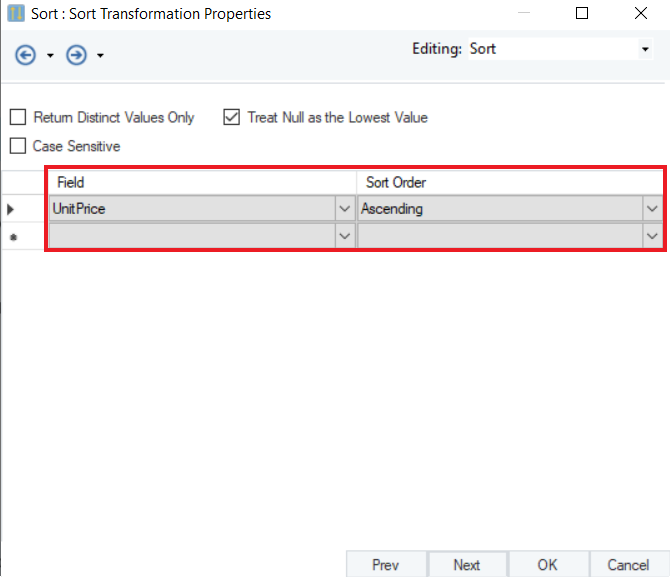Click the forward arrow navigation icon
This screenshot has width=670, height=577.
tap(76, 55)
